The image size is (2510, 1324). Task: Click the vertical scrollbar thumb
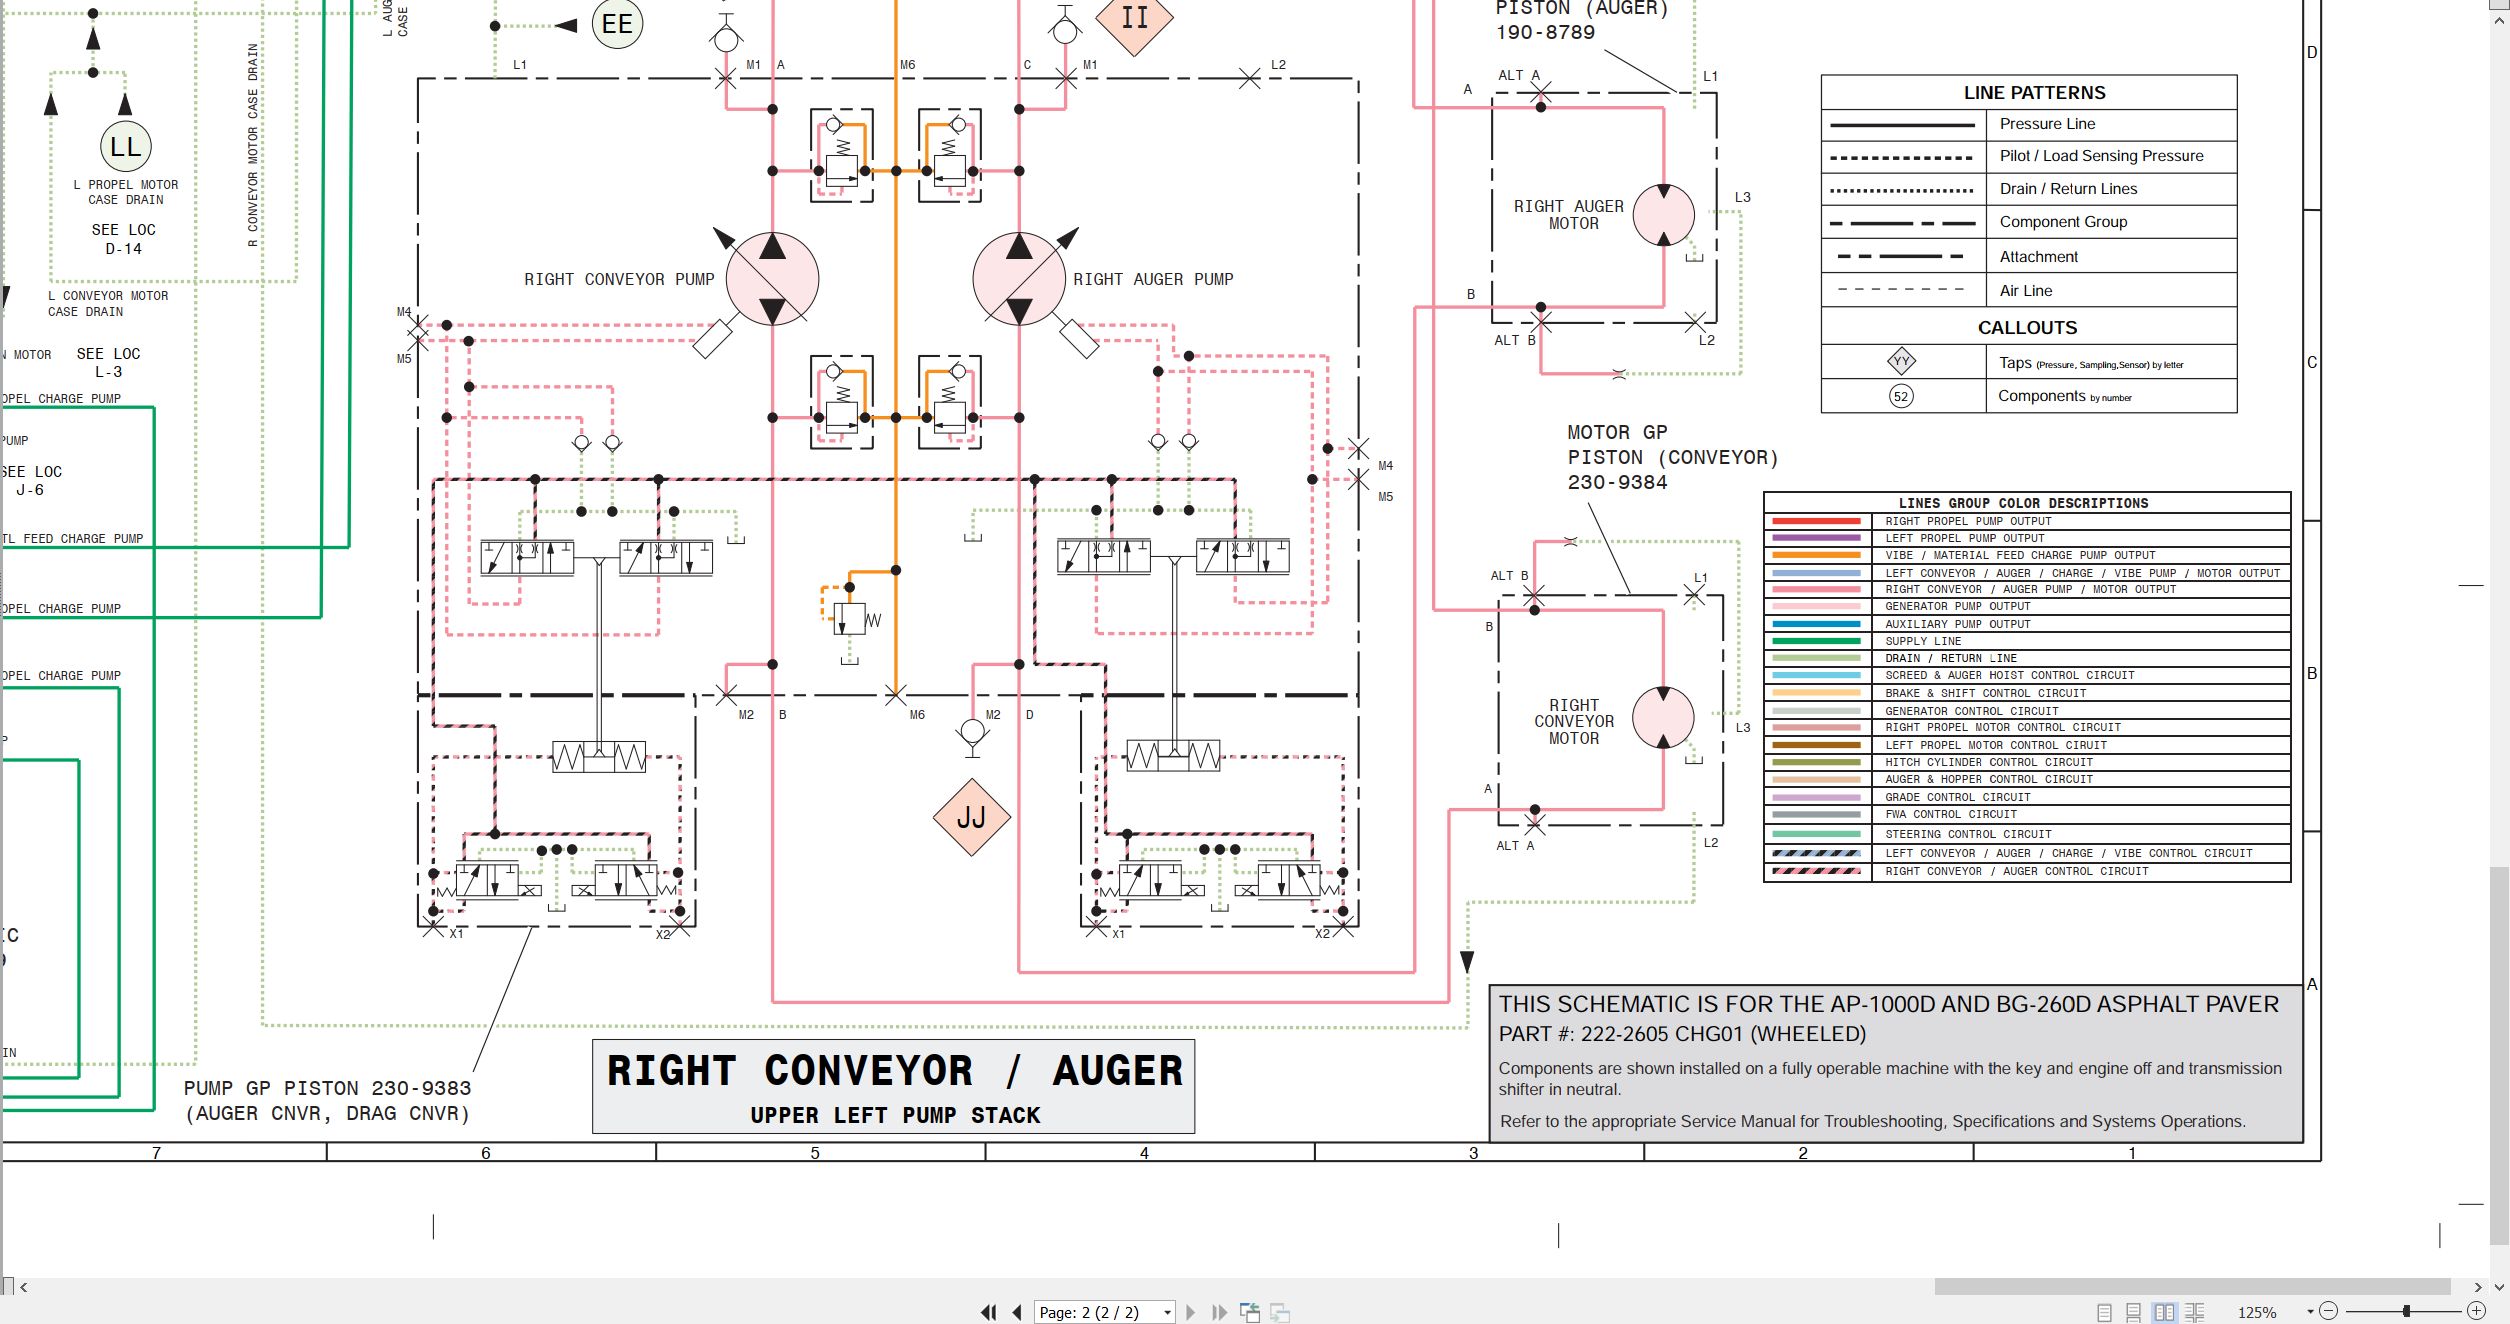(2499, 1056)
